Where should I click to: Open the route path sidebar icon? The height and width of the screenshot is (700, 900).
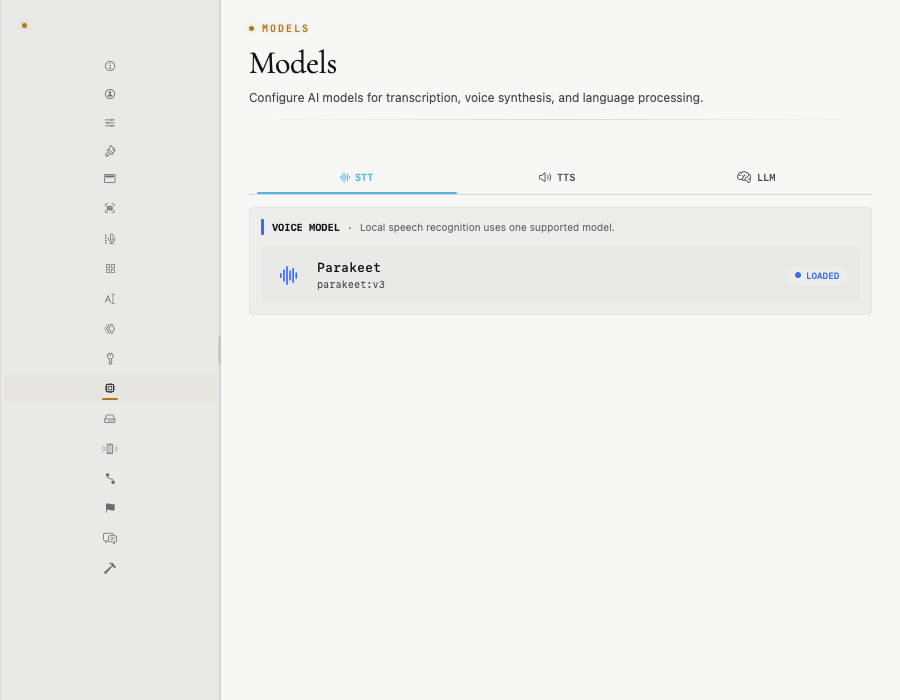(110, 479)
